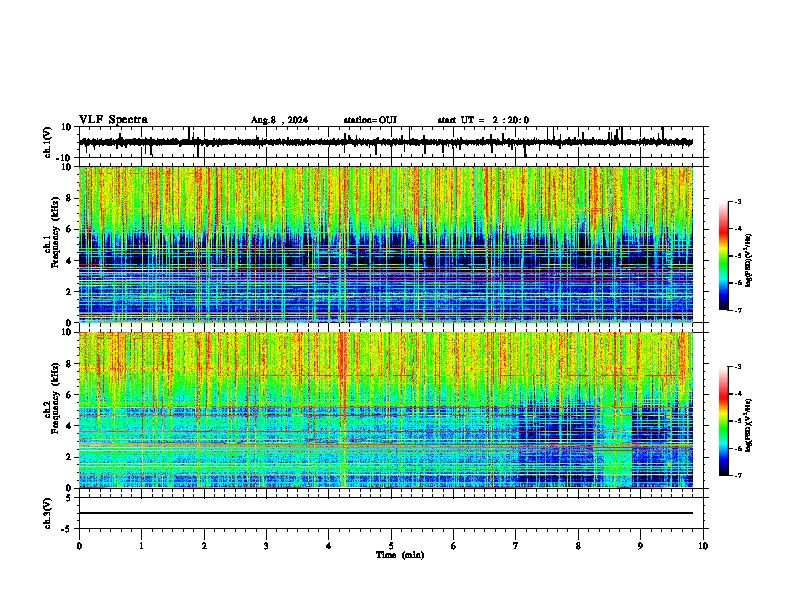The height and width of the screenshot is (612, 792).
Task: Click time axis tick label "6"
Action: (454, 546)
